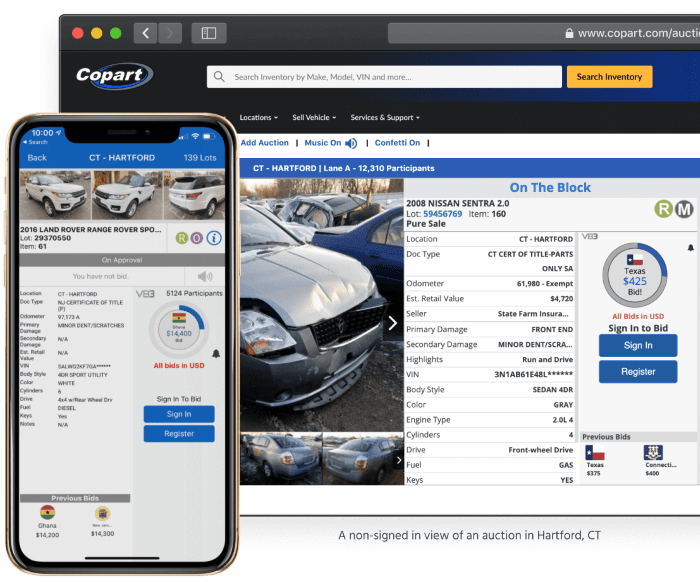Click the gray M badge on Nissan Sentra
This screenshot has height=582, width=700.
tap(684, 208)
